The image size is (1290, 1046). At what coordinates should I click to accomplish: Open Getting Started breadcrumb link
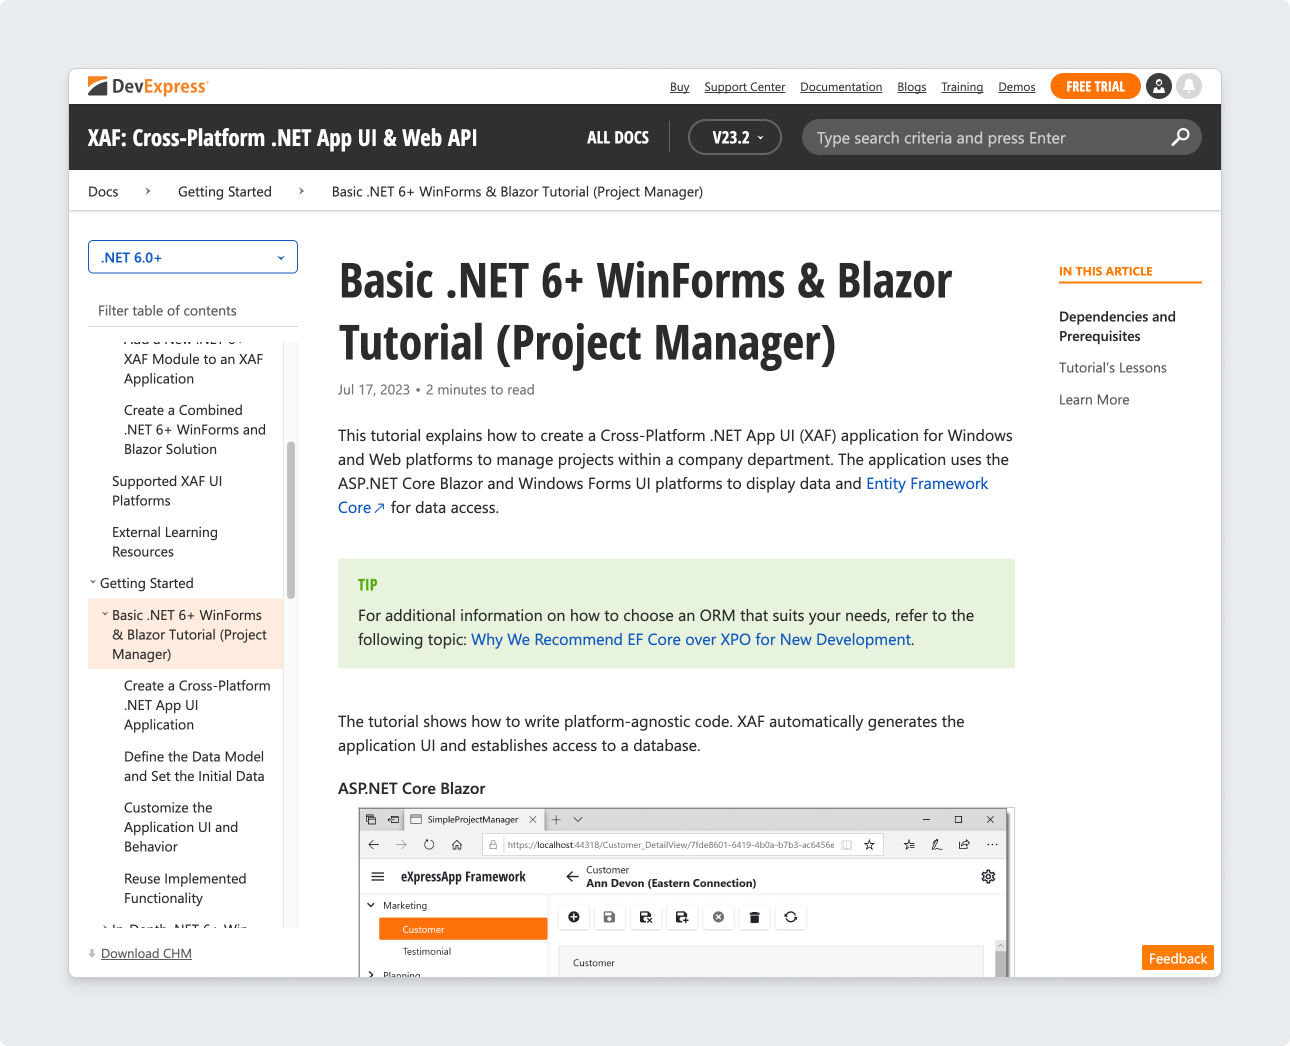click(225, 192)
